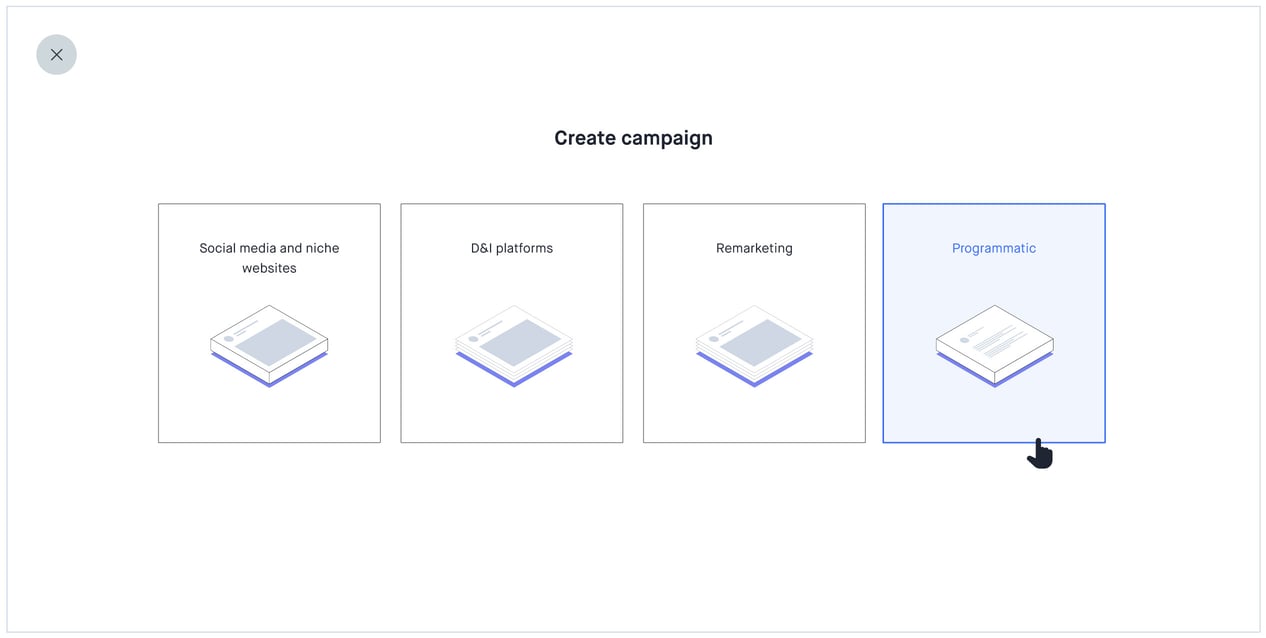Image resolution: width=1266 pixels, height=638 pixels.
Task: Choose the D&I platforms campaign card
Action: [511, 410]
